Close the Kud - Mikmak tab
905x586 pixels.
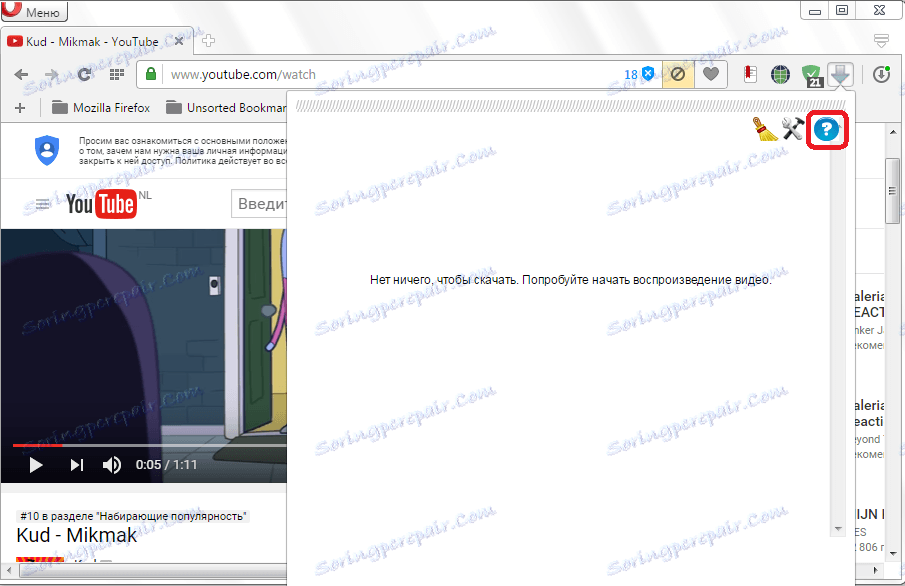pyautogui.click(x=179, y=42)
